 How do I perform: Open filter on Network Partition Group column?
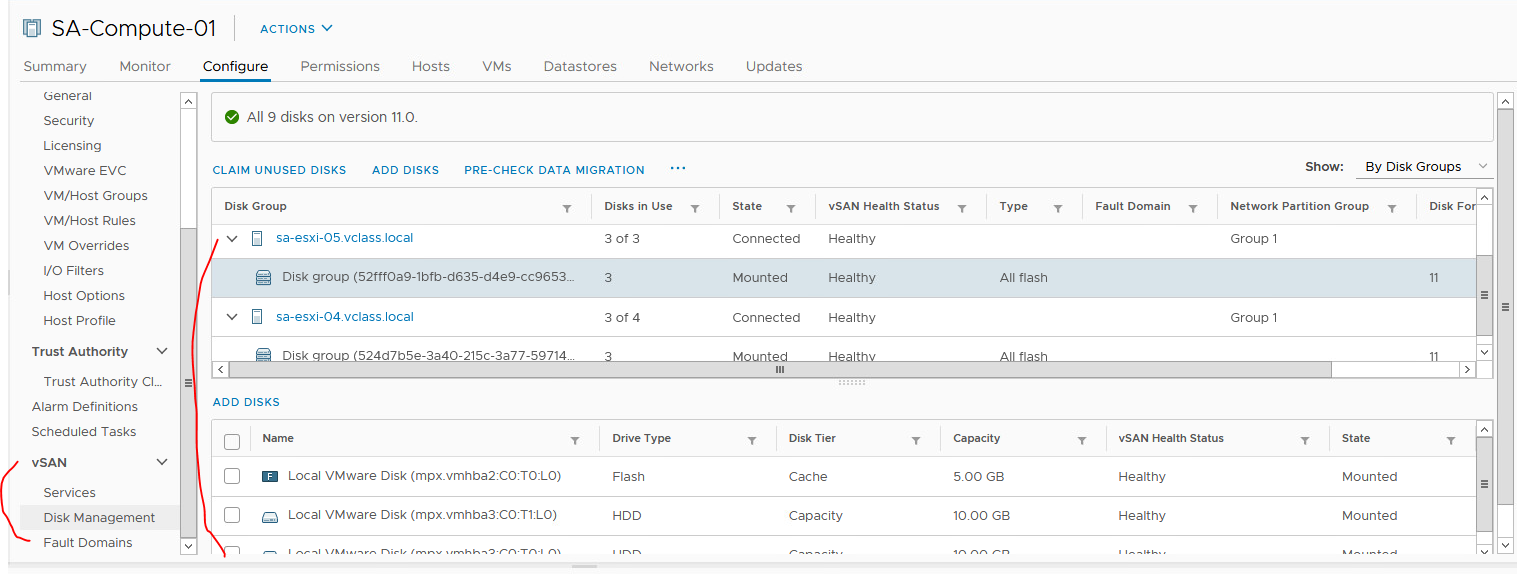tap(1392, 208)
